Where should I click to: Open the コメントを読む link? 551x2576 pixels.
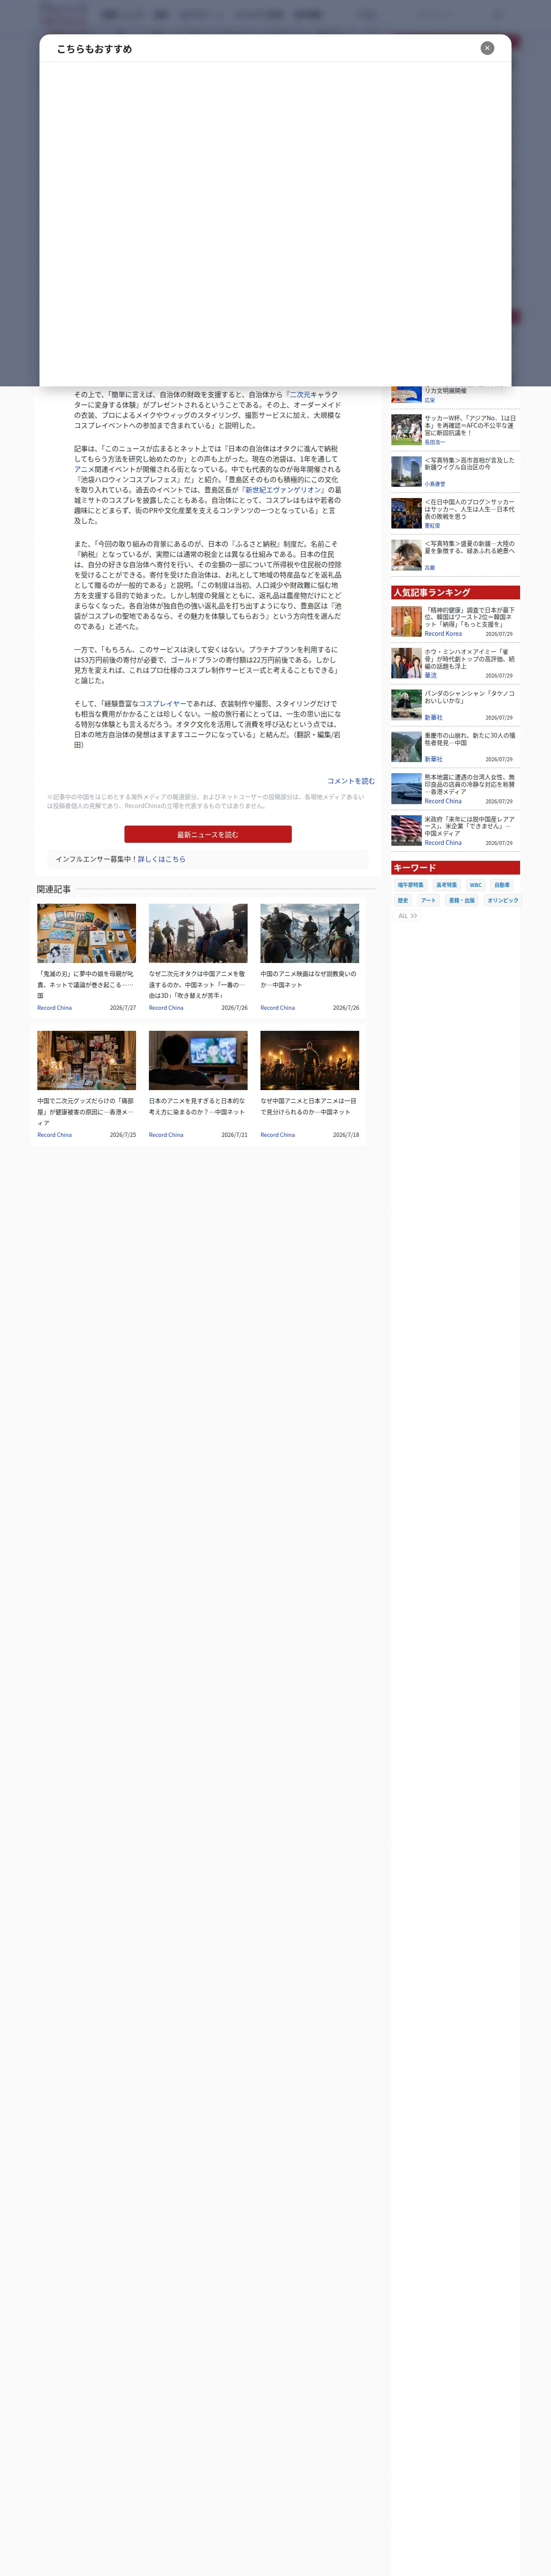[351, 781]
